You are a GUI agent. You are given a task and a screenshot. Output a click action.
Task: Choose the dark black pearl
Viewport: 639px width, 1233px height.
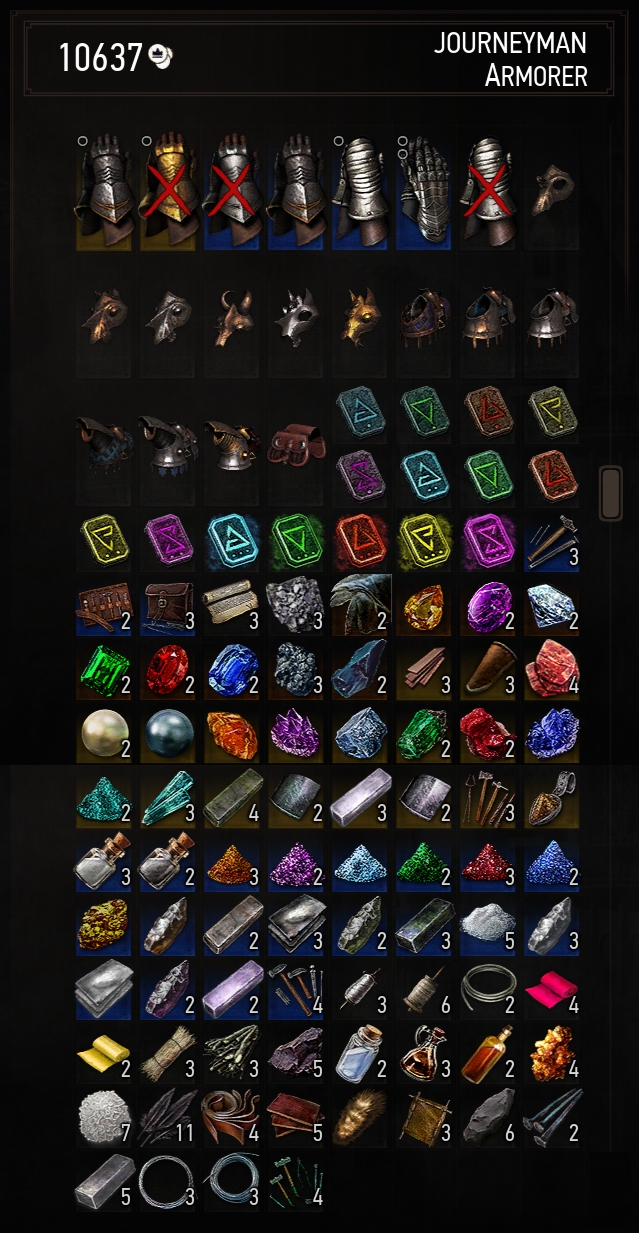click(167, 734)
